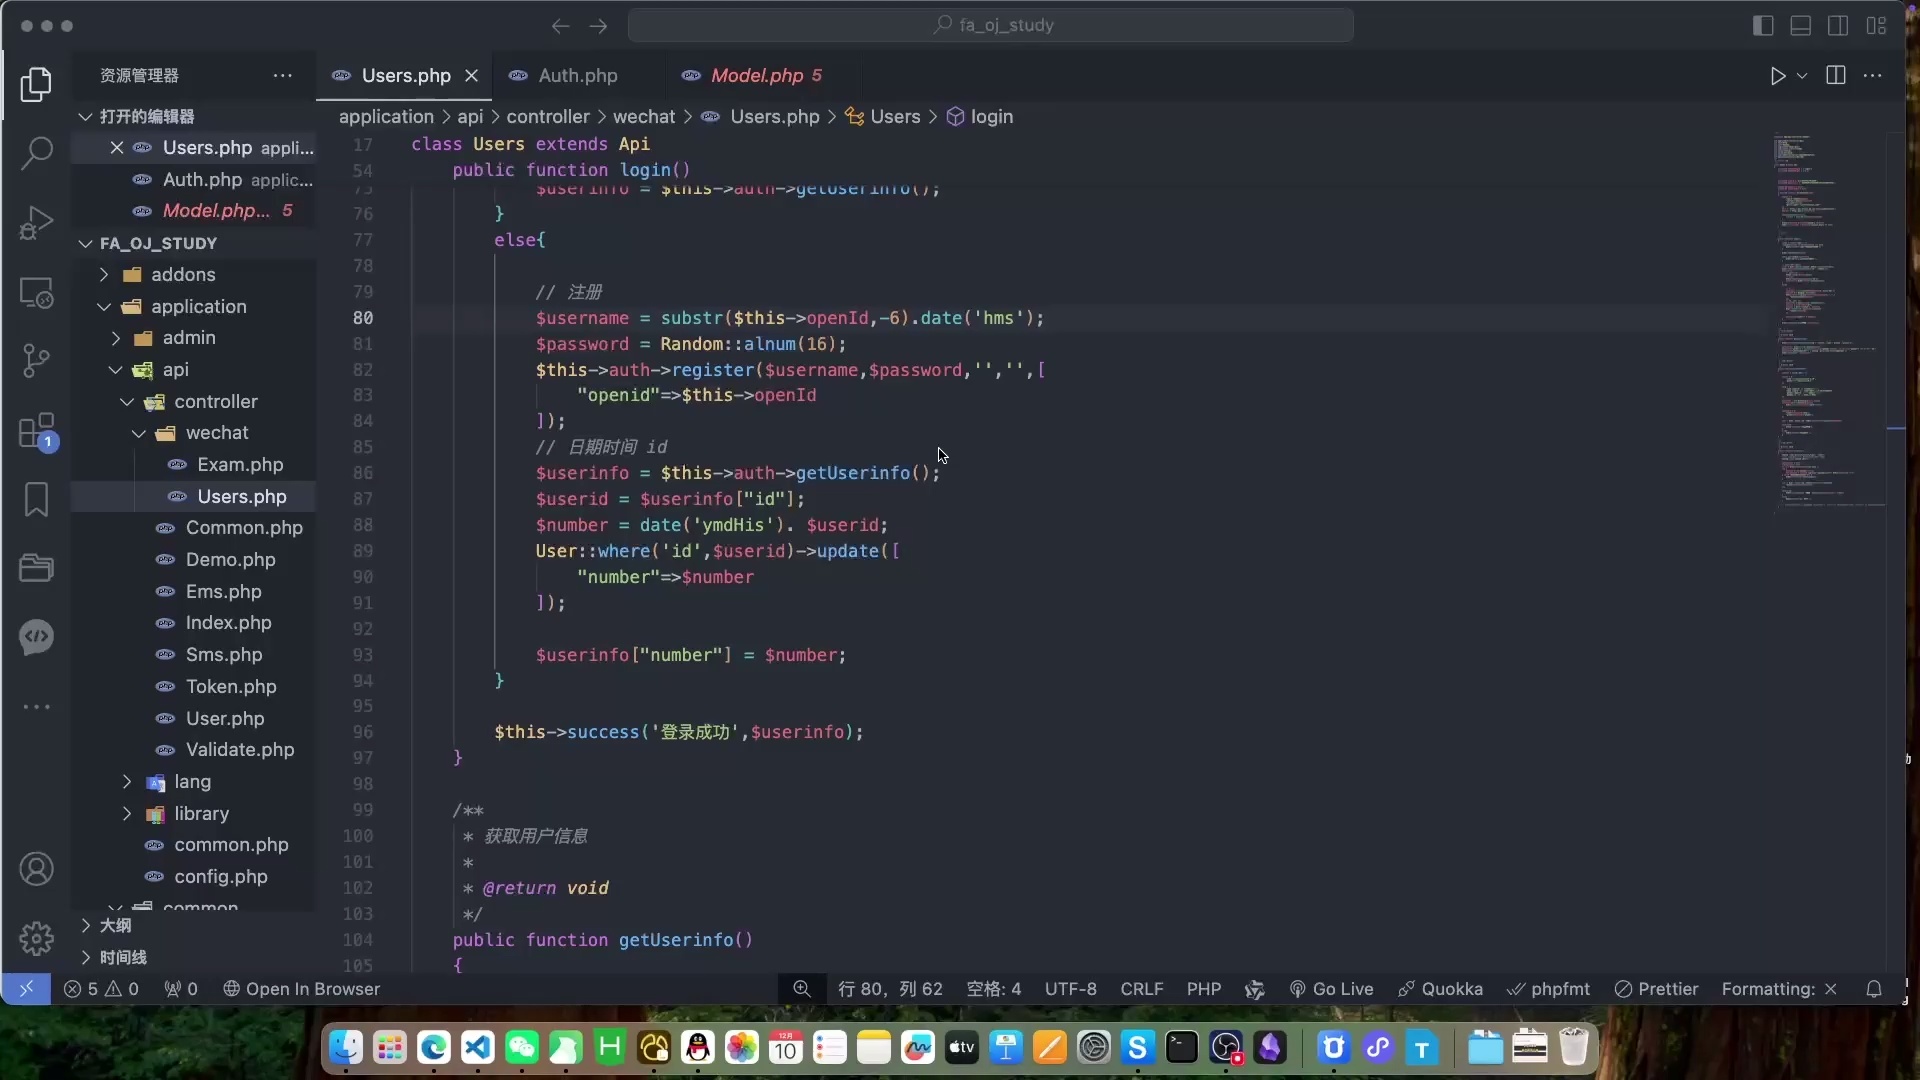Expand the 时间线 section
Screen dimensions: 1920x1080
pos(123,957)
